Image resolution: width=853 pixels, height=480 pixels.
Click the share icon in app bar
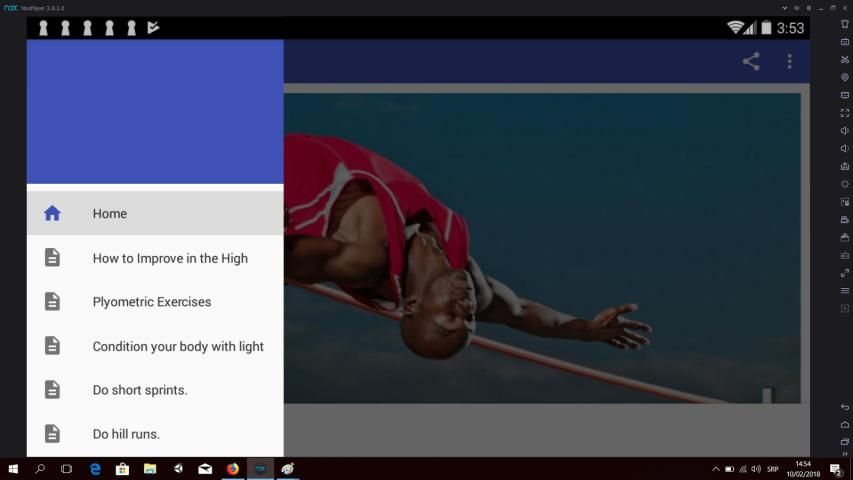point(750,62)
